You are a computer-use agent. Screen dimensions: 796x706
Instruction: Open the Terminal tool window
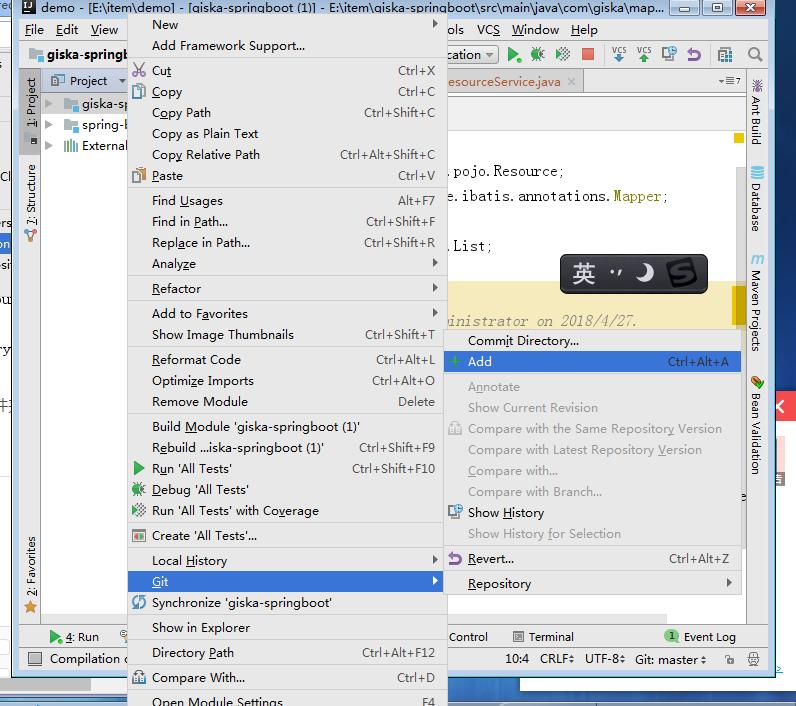543,636
